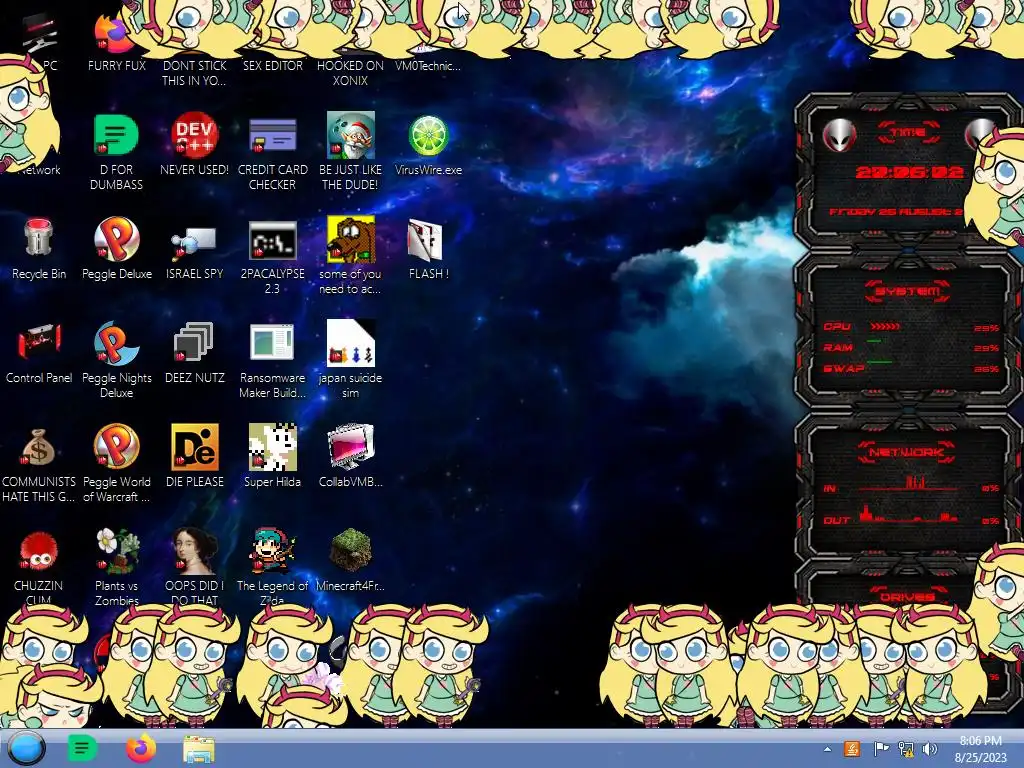Image resolution: width=1024 pixels, height=768 pixels.
Task: Click the CPU usage bar in gadget
Action: tap(886, 326)
